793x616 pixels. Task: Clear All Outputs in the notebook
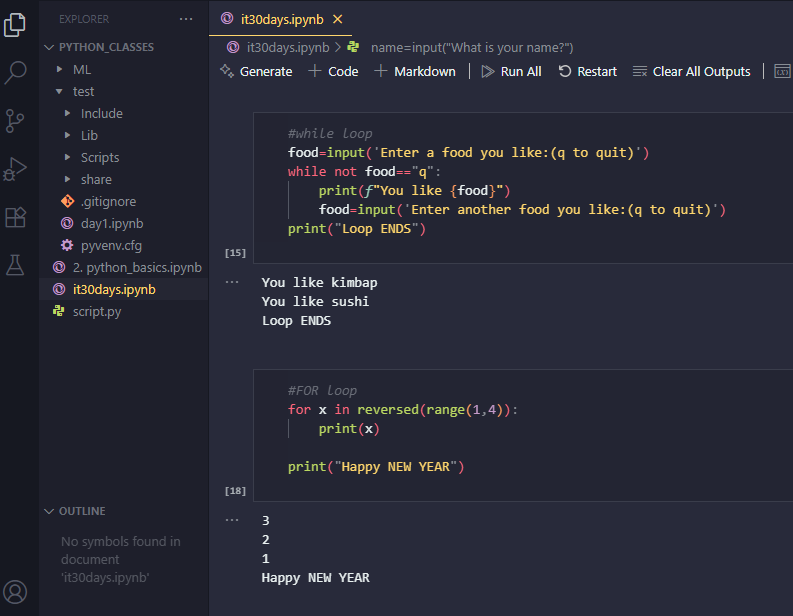coord(691,71)
